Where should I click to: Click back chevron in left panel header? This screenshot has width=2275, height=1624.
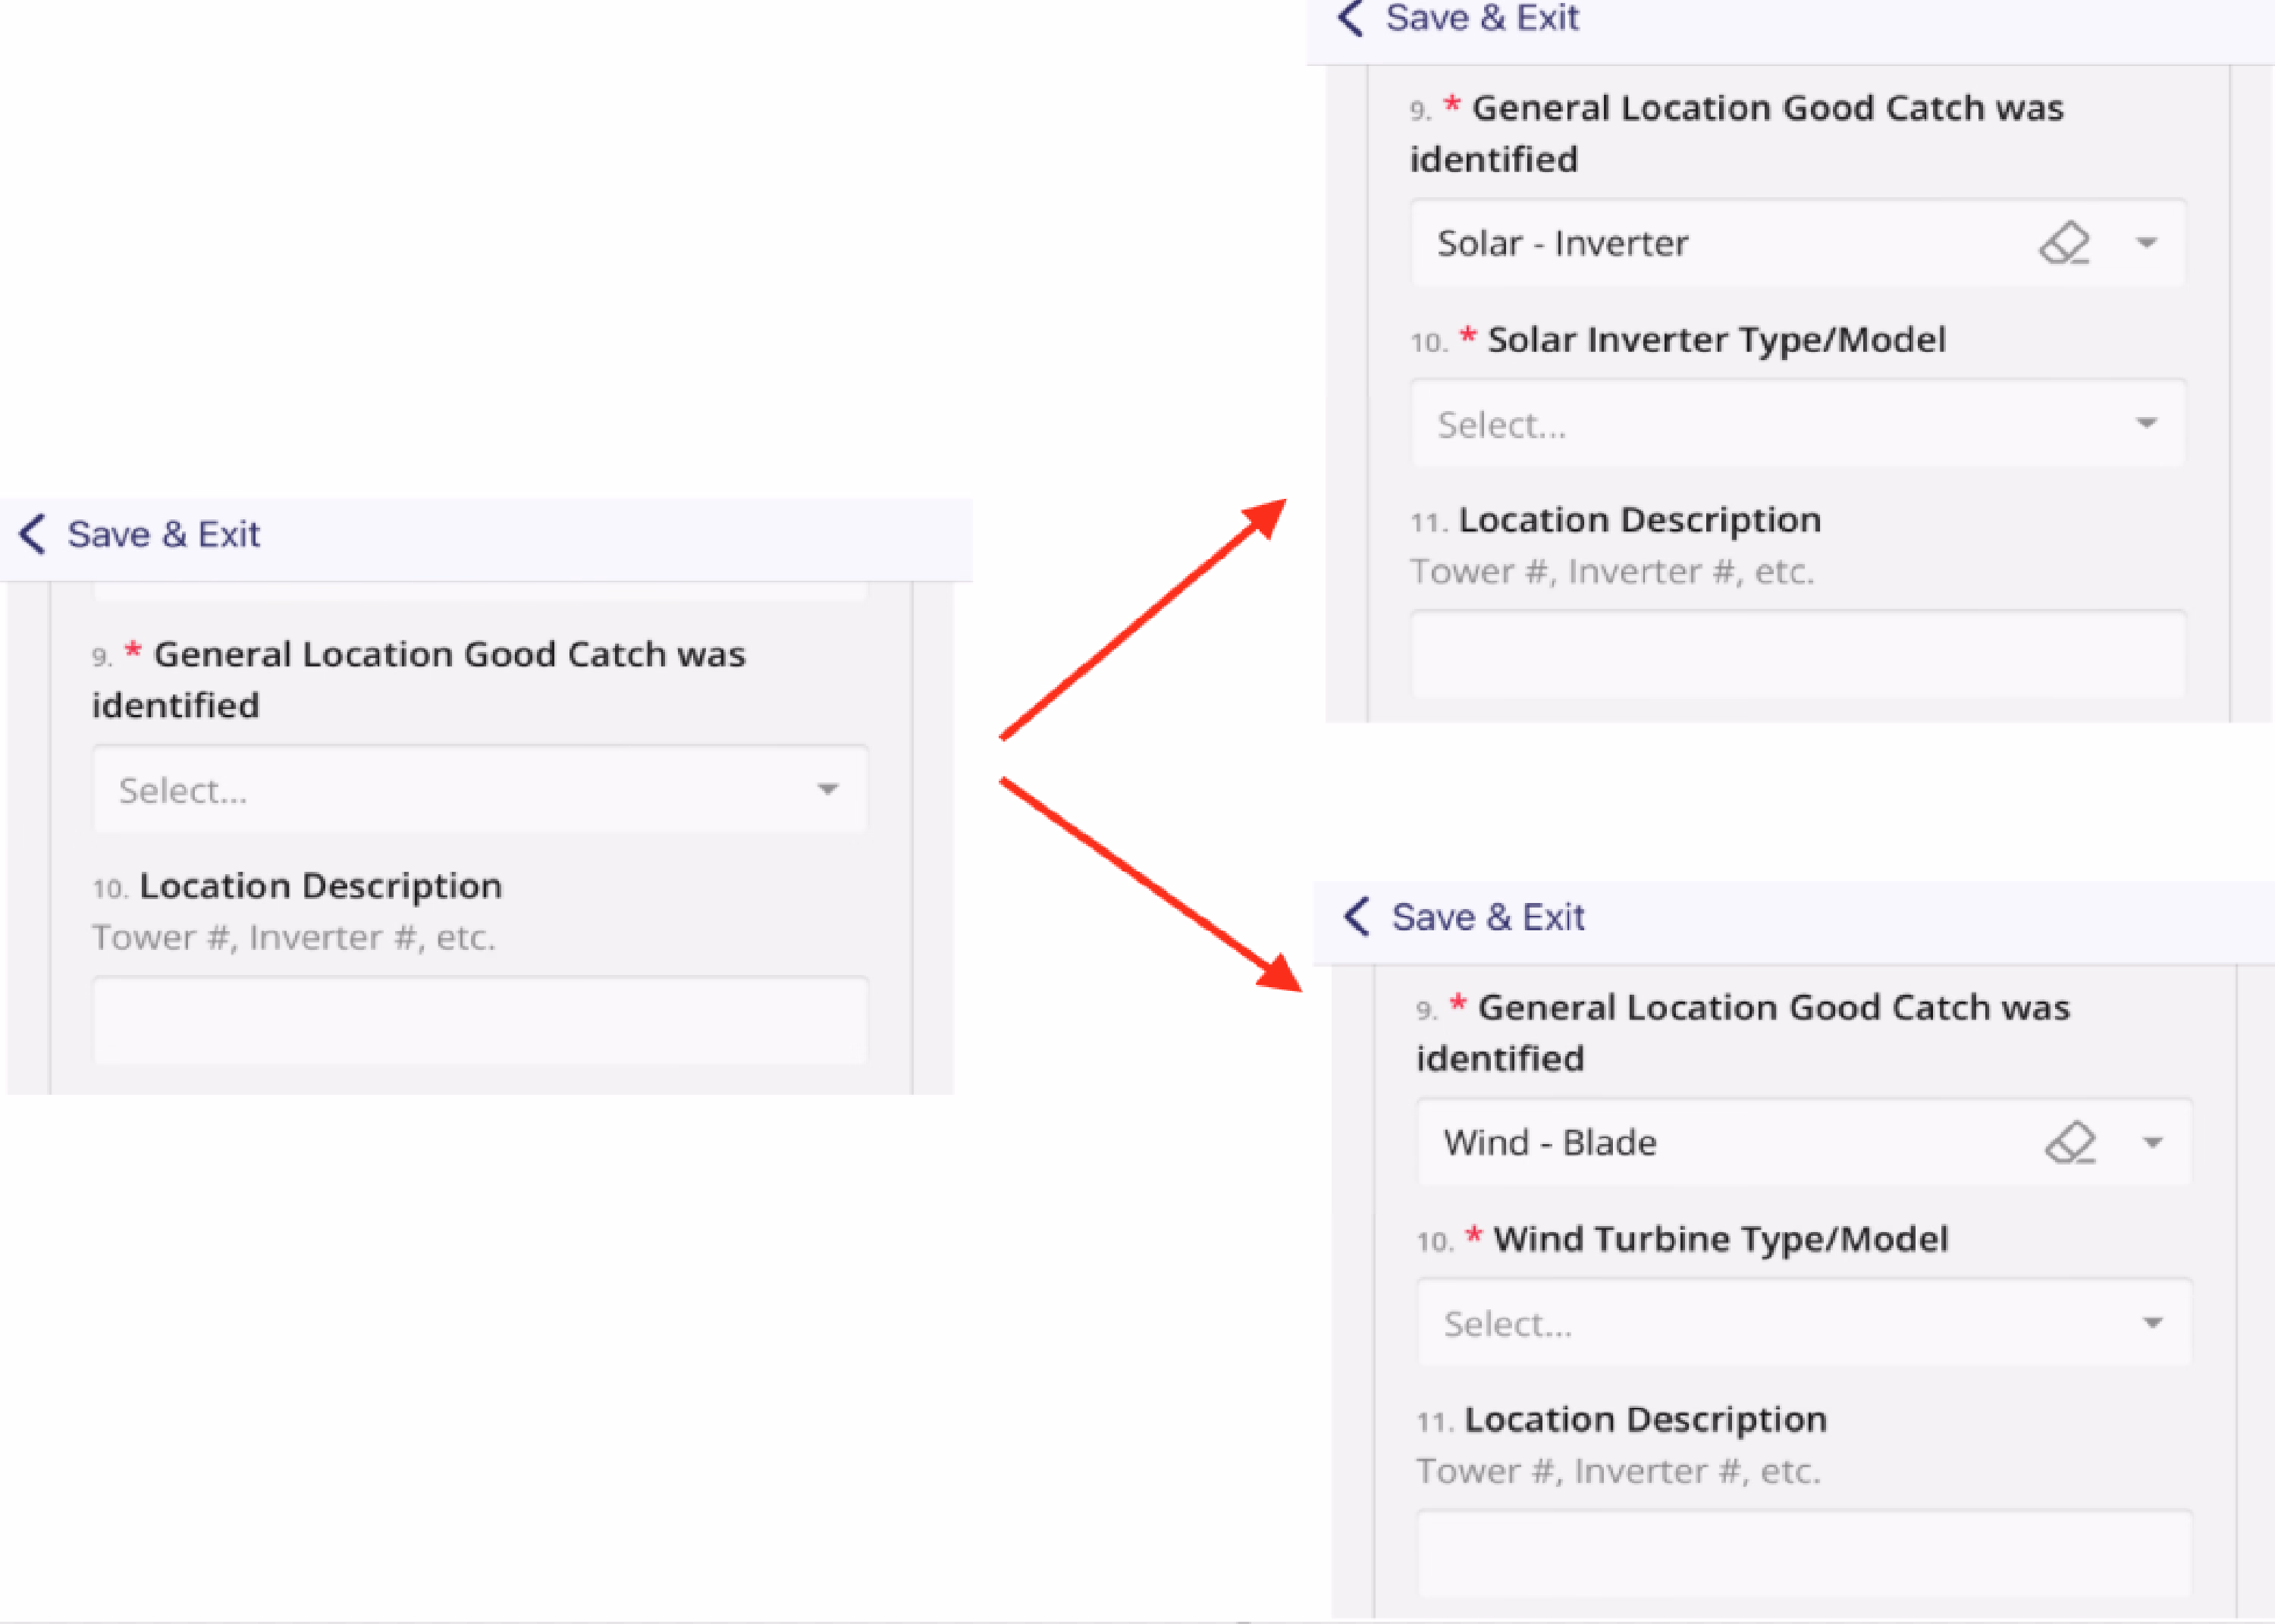click(x=32, y=534)
